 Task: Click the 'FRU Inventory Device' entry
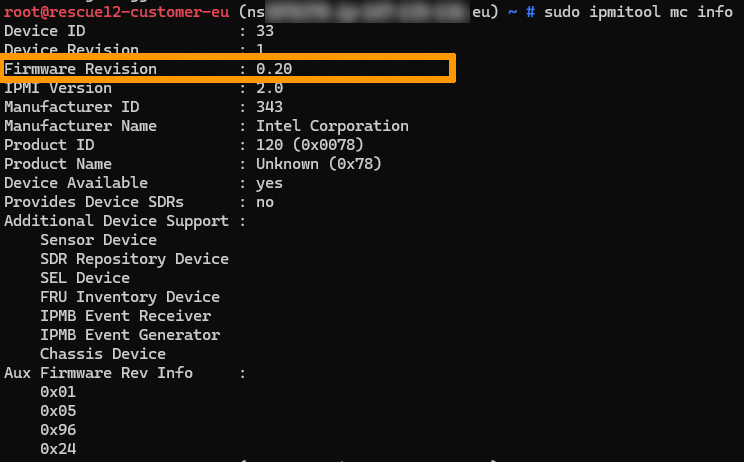(130, 297)
